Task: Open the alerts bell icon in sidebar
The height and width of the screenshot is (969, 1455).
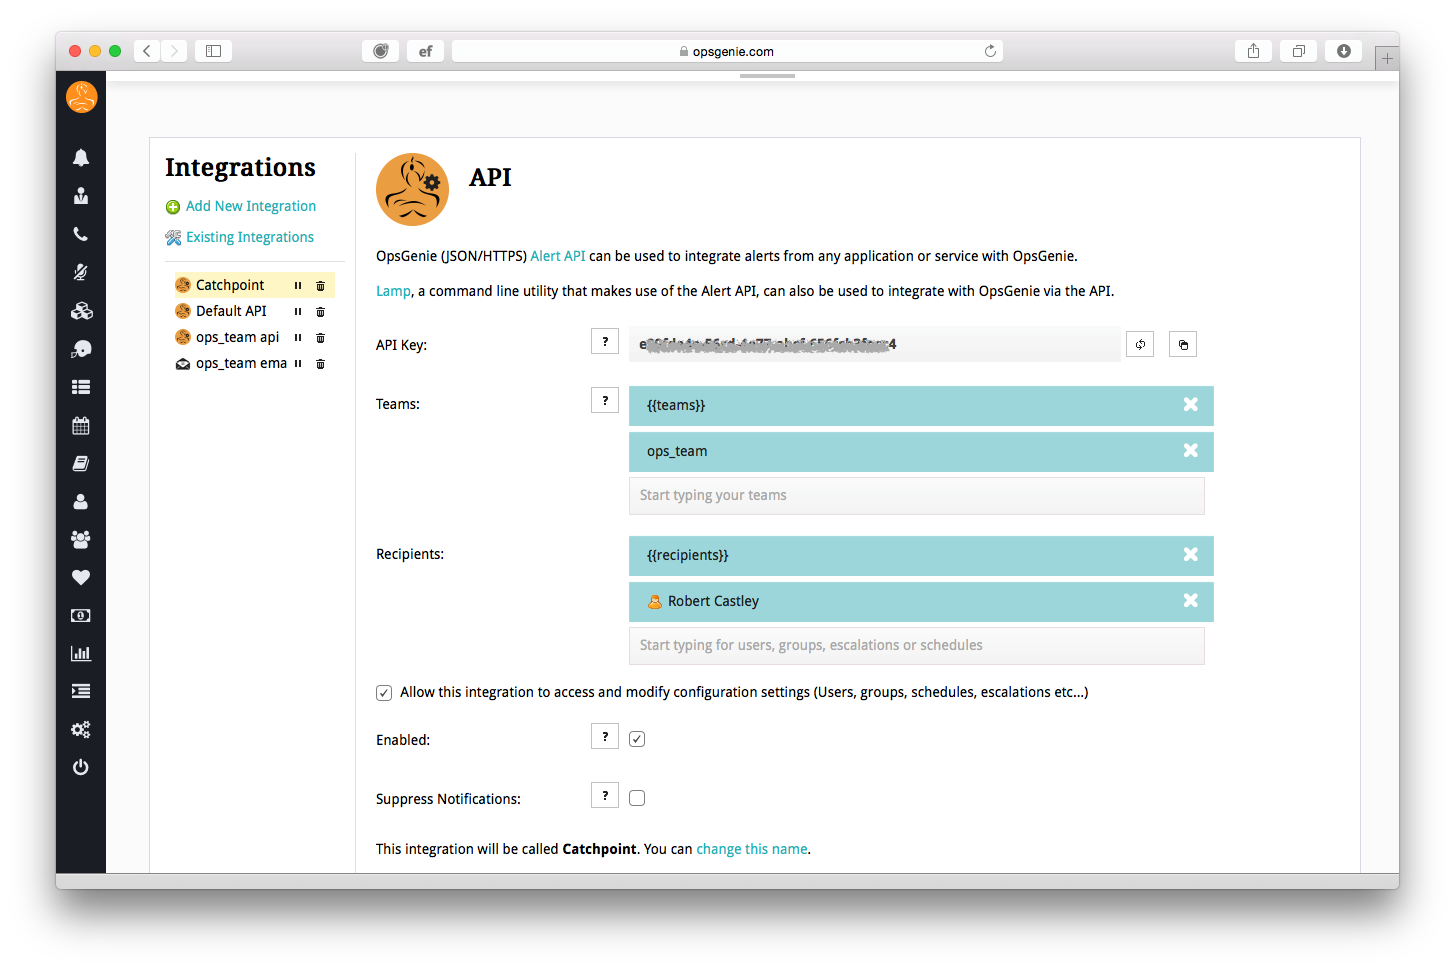Action: (x=81, y=157)
